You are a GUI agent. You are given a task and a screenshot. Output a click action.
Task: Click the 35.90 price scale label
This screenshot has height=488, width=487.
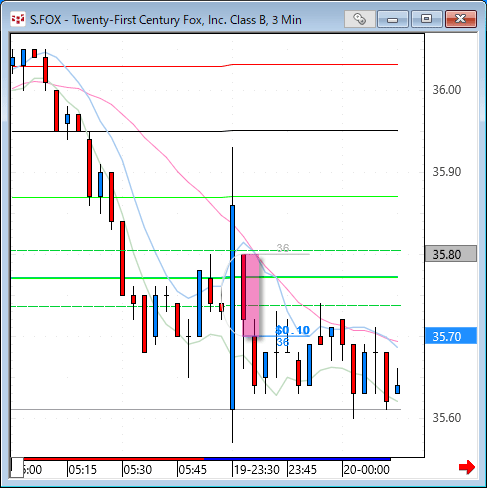pyautogui.click(x=447, y=172)
